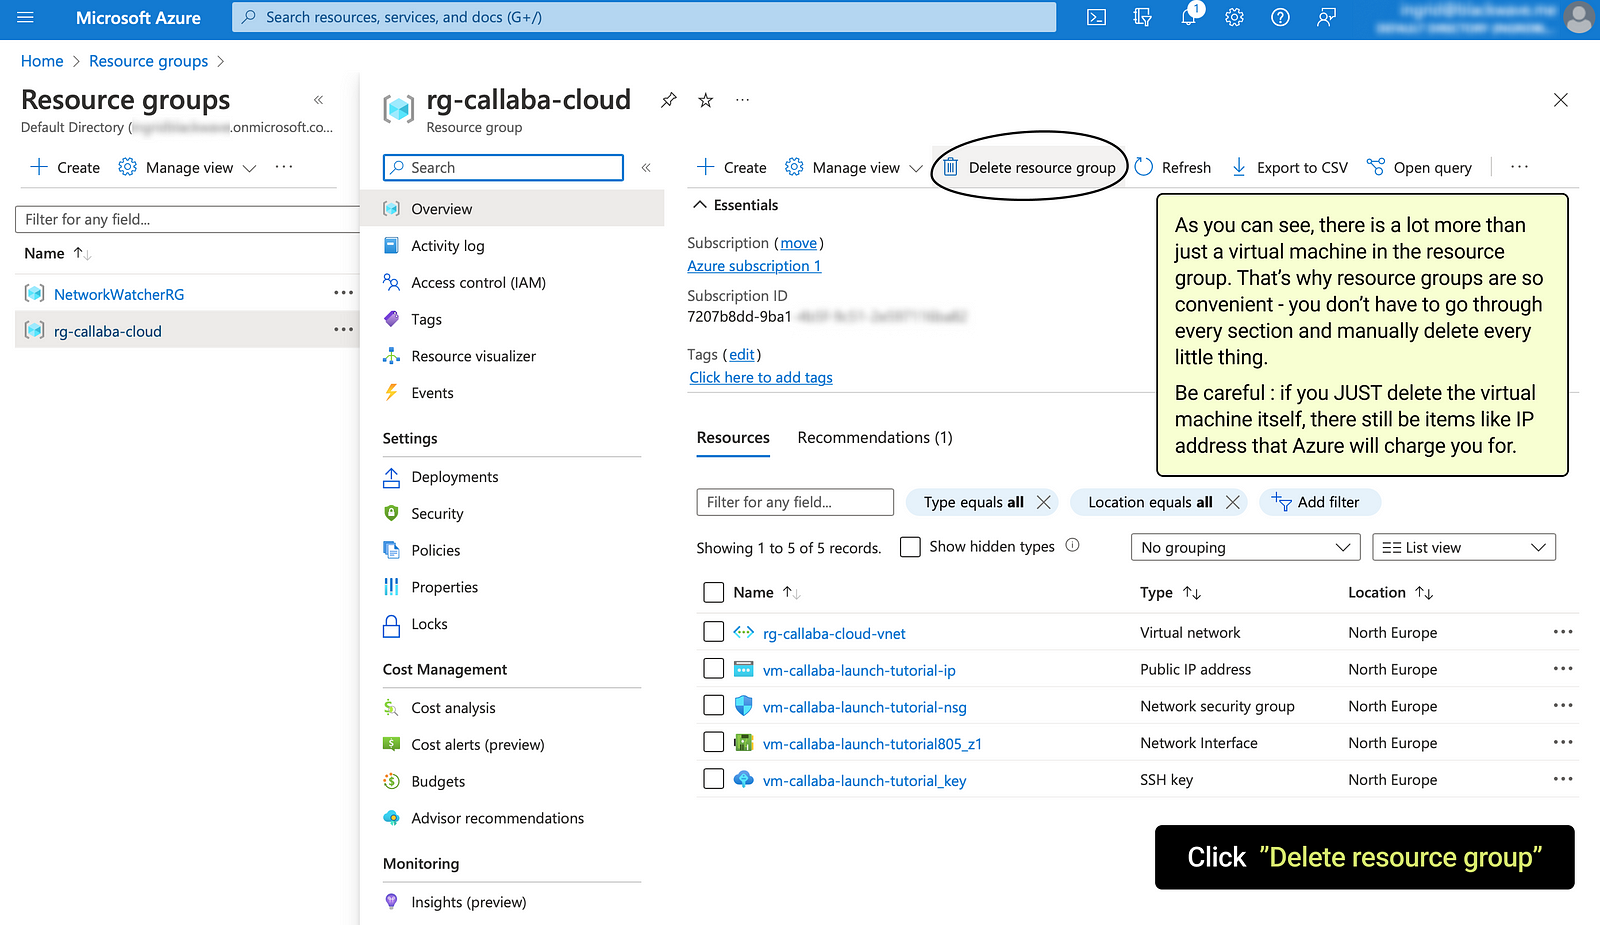
Task: Remove the Type equals all filter
Action: [1043, 502]
